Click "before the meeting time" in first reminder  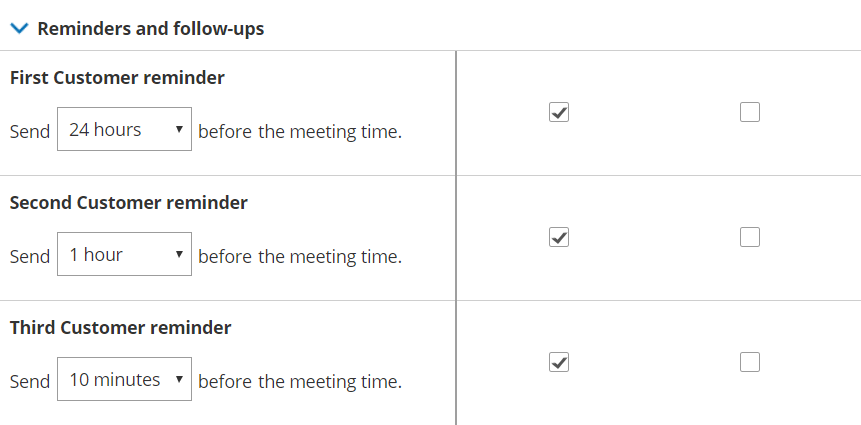tap(300, 132)
